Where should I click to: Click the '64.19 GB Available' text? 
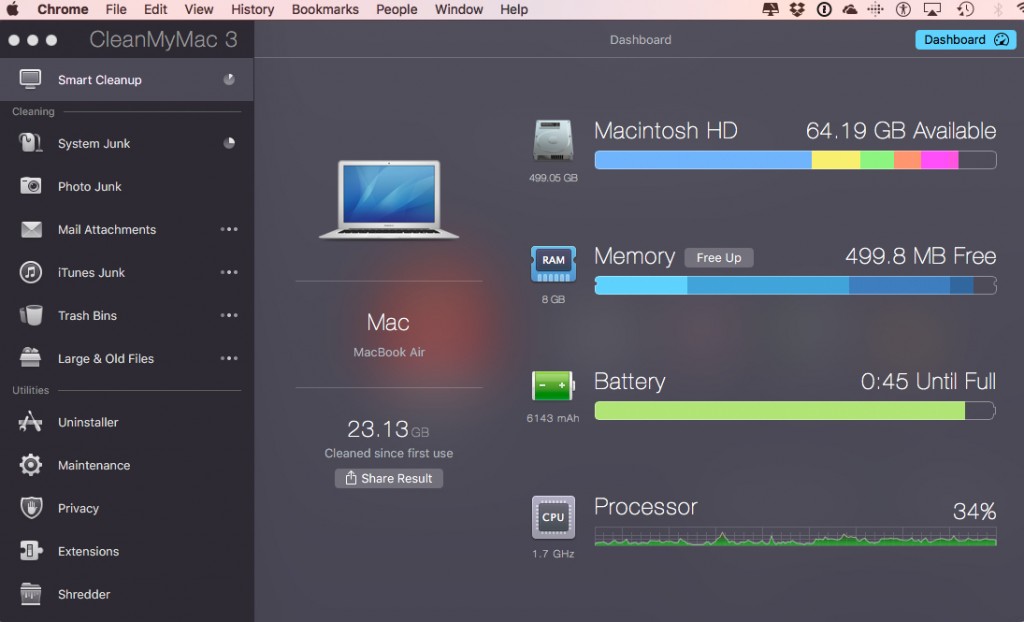901,131
